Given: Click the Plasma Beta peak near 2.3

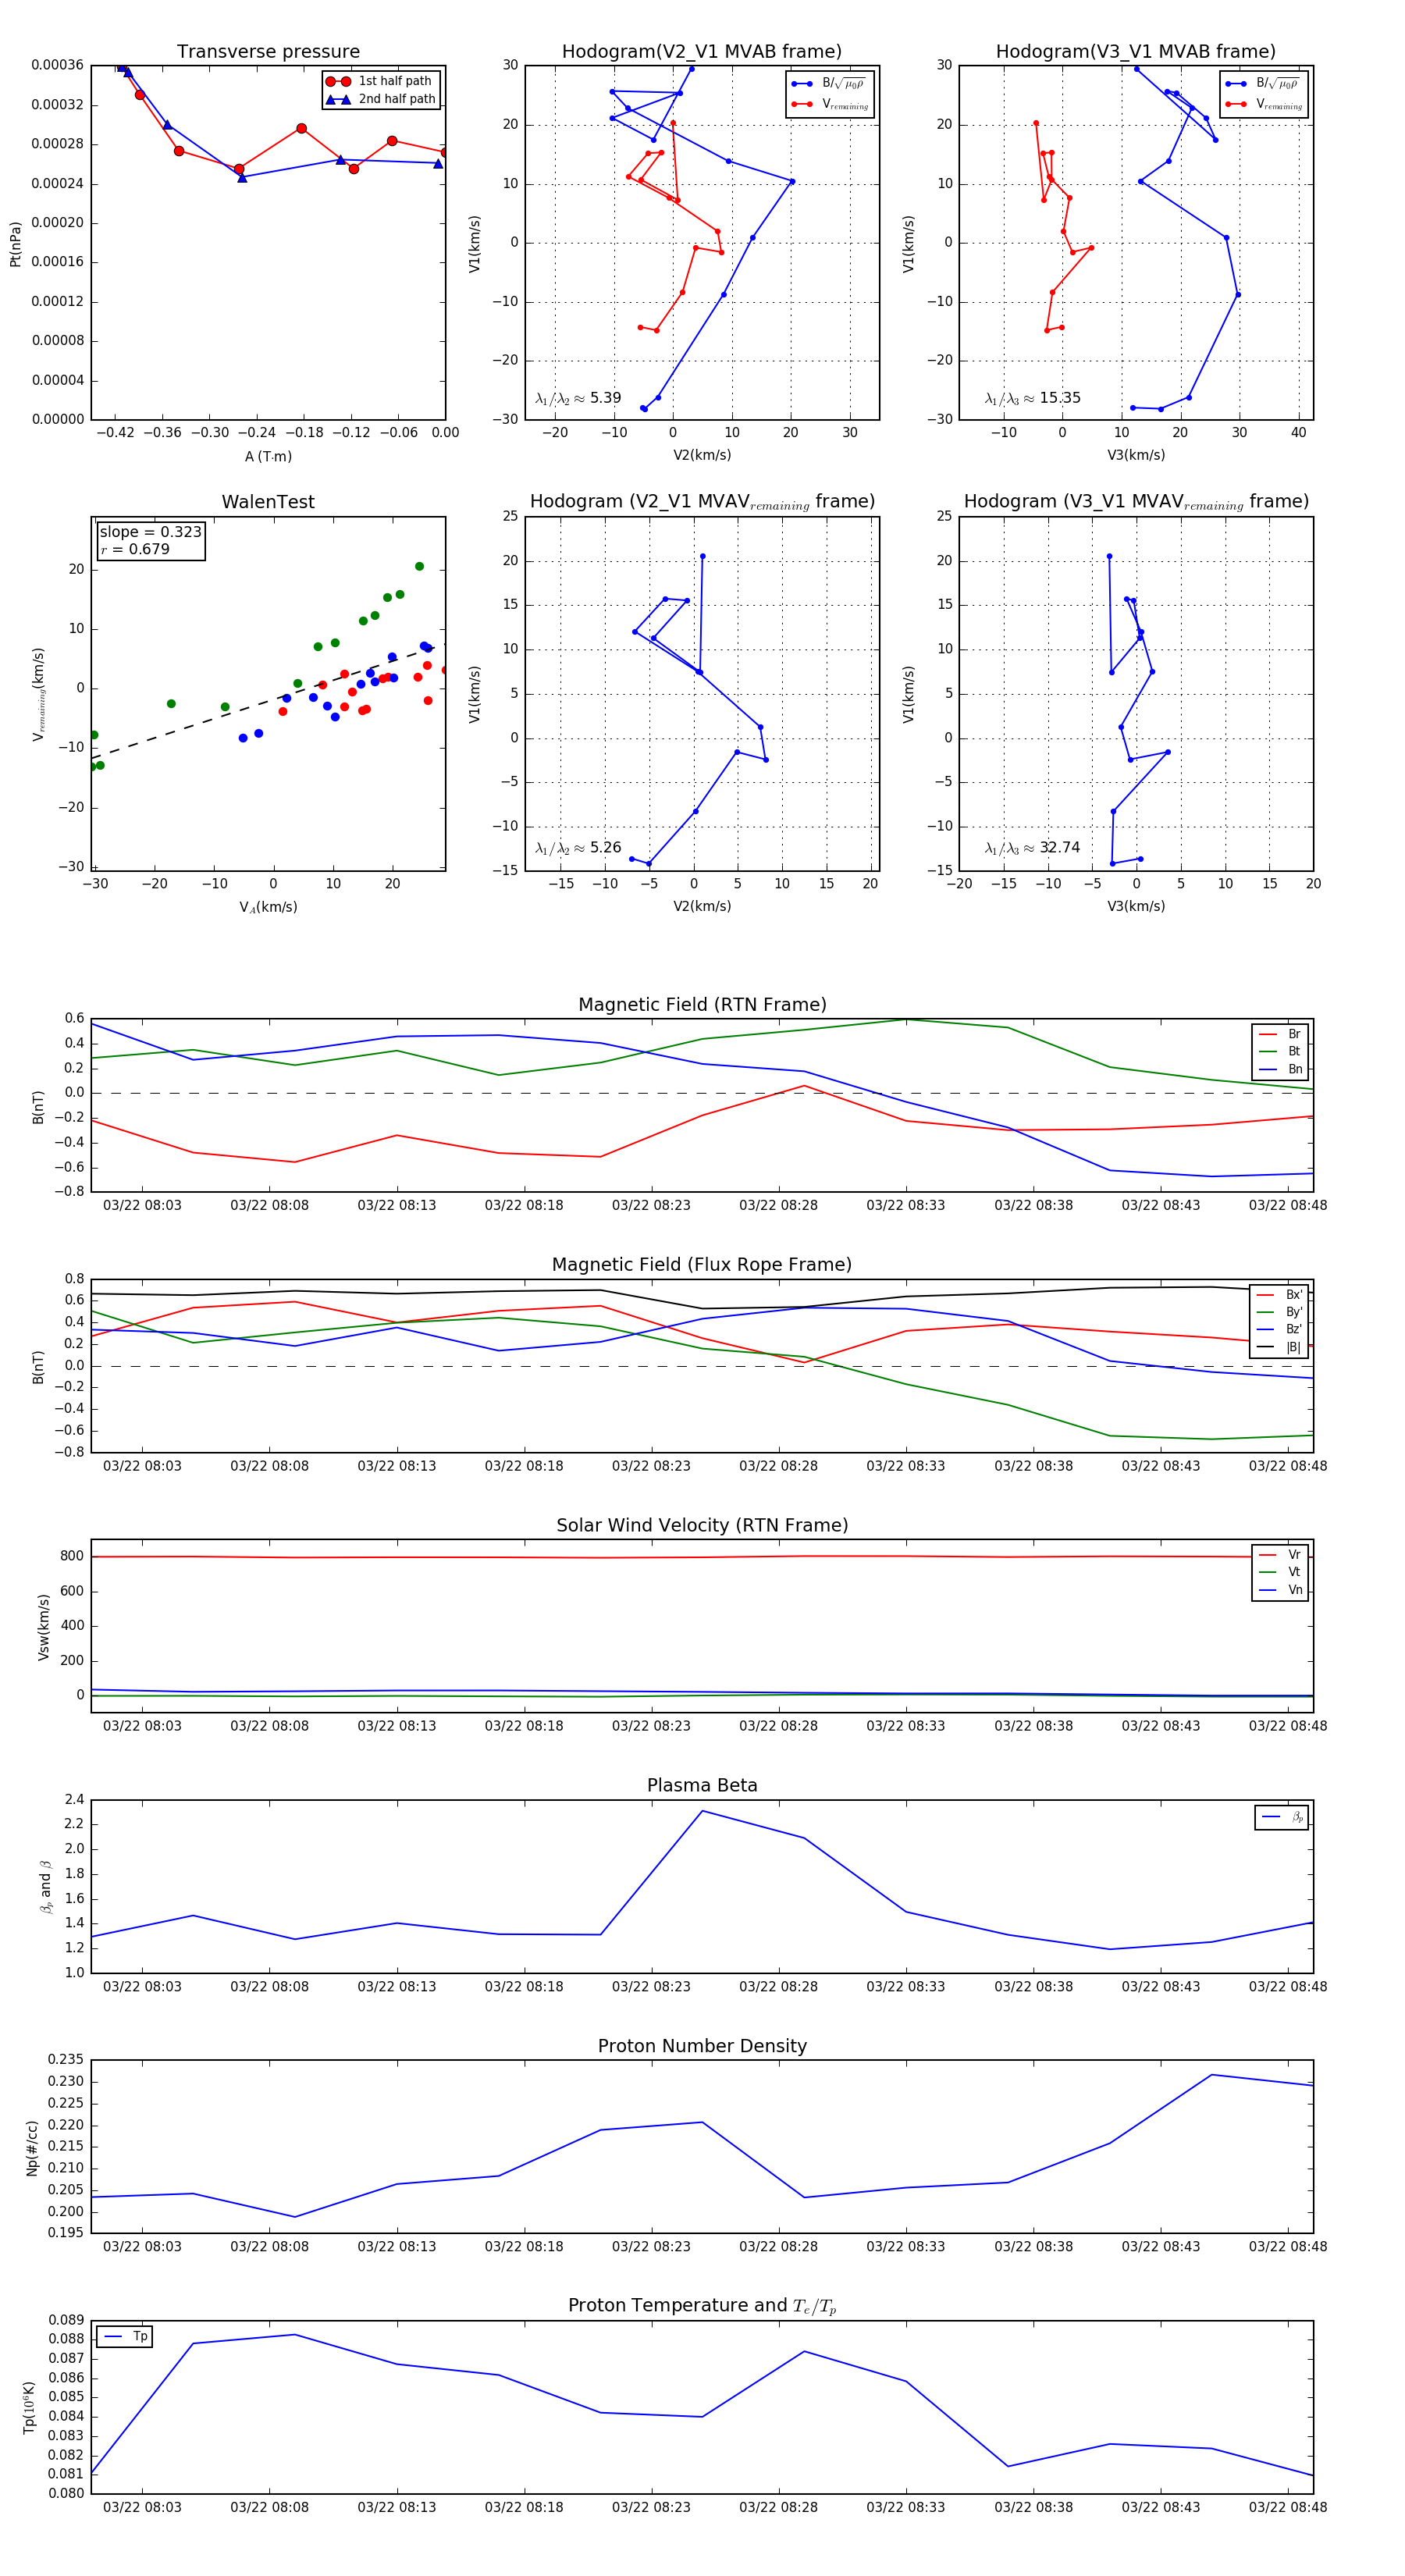Looking at the screenshot, I should pyautogui.click(x=702, y=1811).
